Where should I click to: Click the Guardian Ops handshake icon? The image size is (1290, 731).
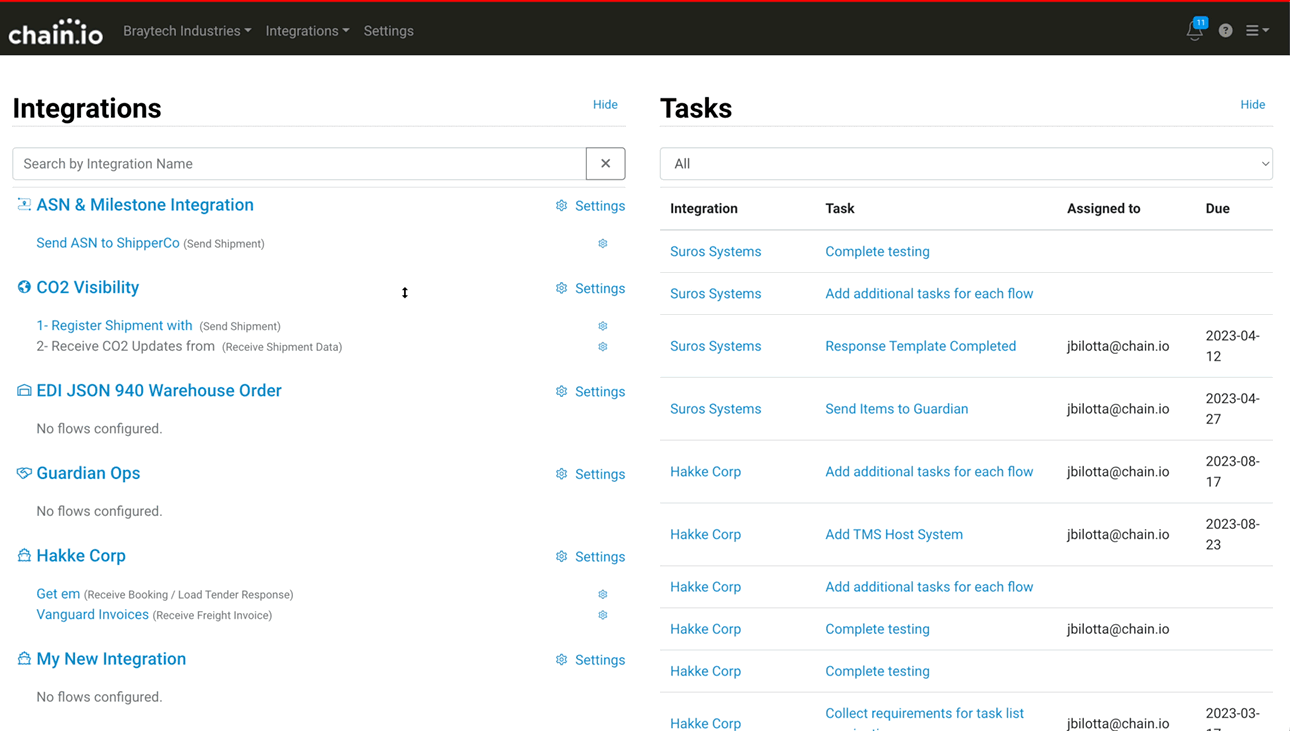tap(24, 473)
